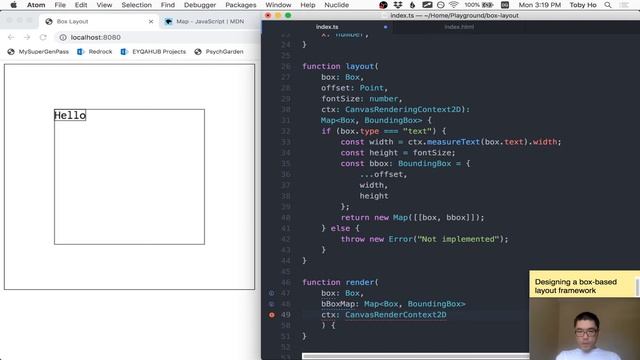Click 'BoundingBox' type on line 35

424,163
